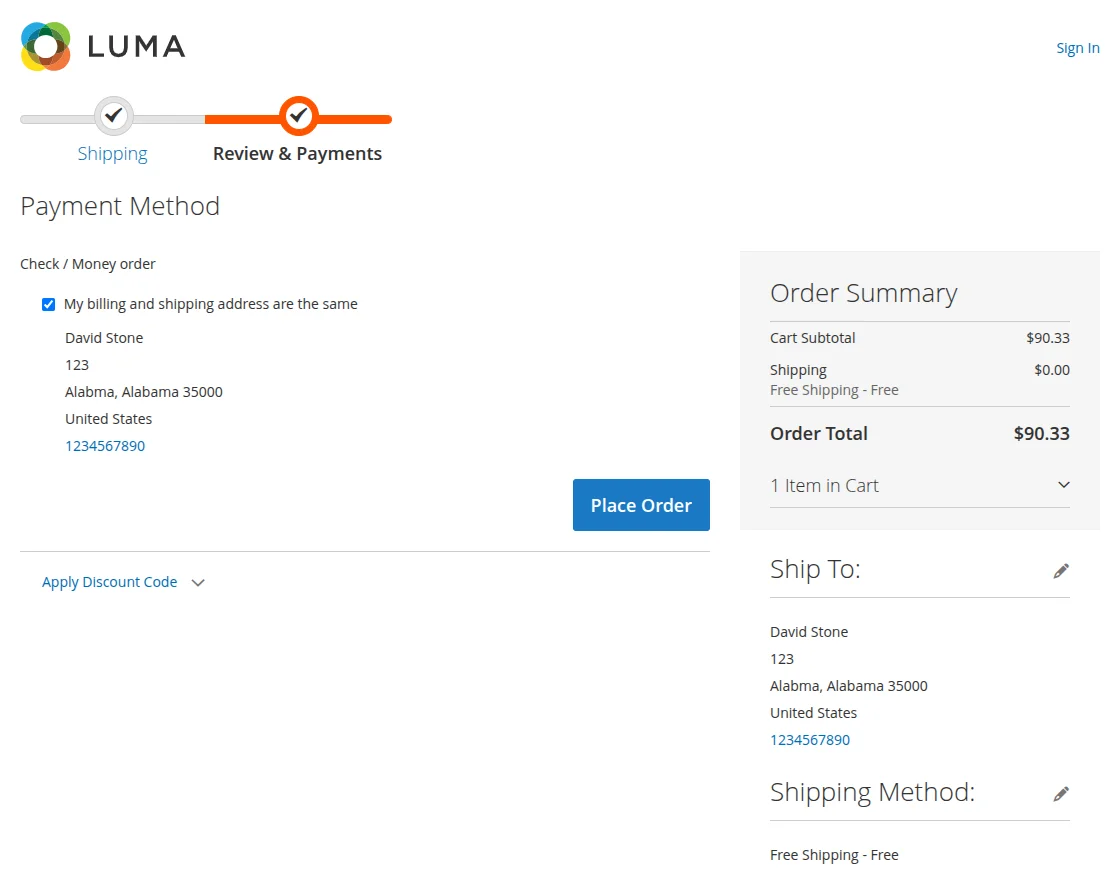Viewport: 1120px width, 880px height.
Task: Click the Place Order button
Action: pos(641,505)
